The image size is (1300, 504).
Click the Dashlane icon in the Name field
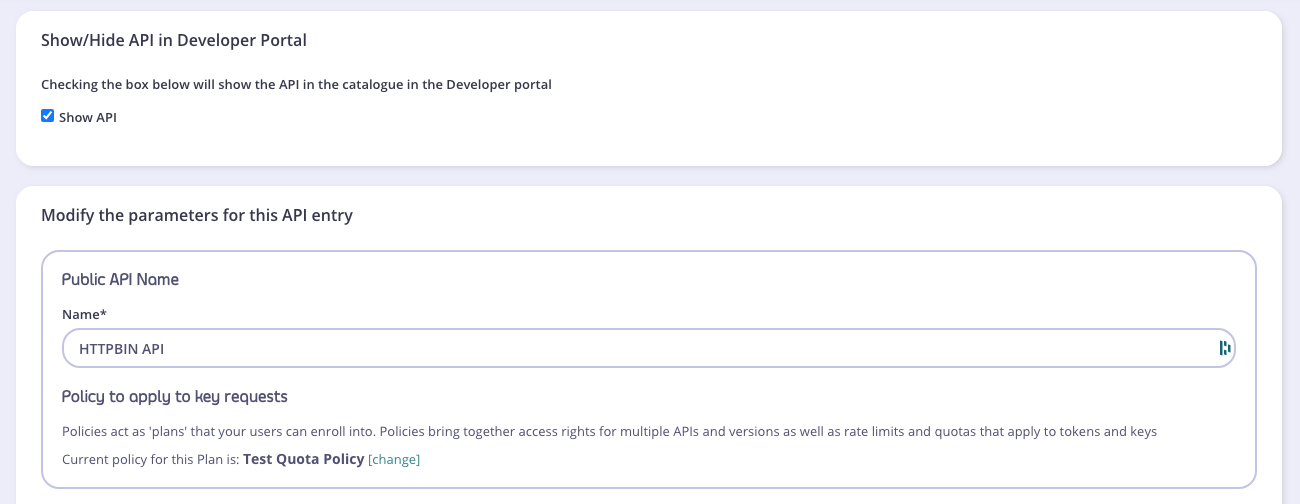pyautogui.click(x=1224, y=348)
